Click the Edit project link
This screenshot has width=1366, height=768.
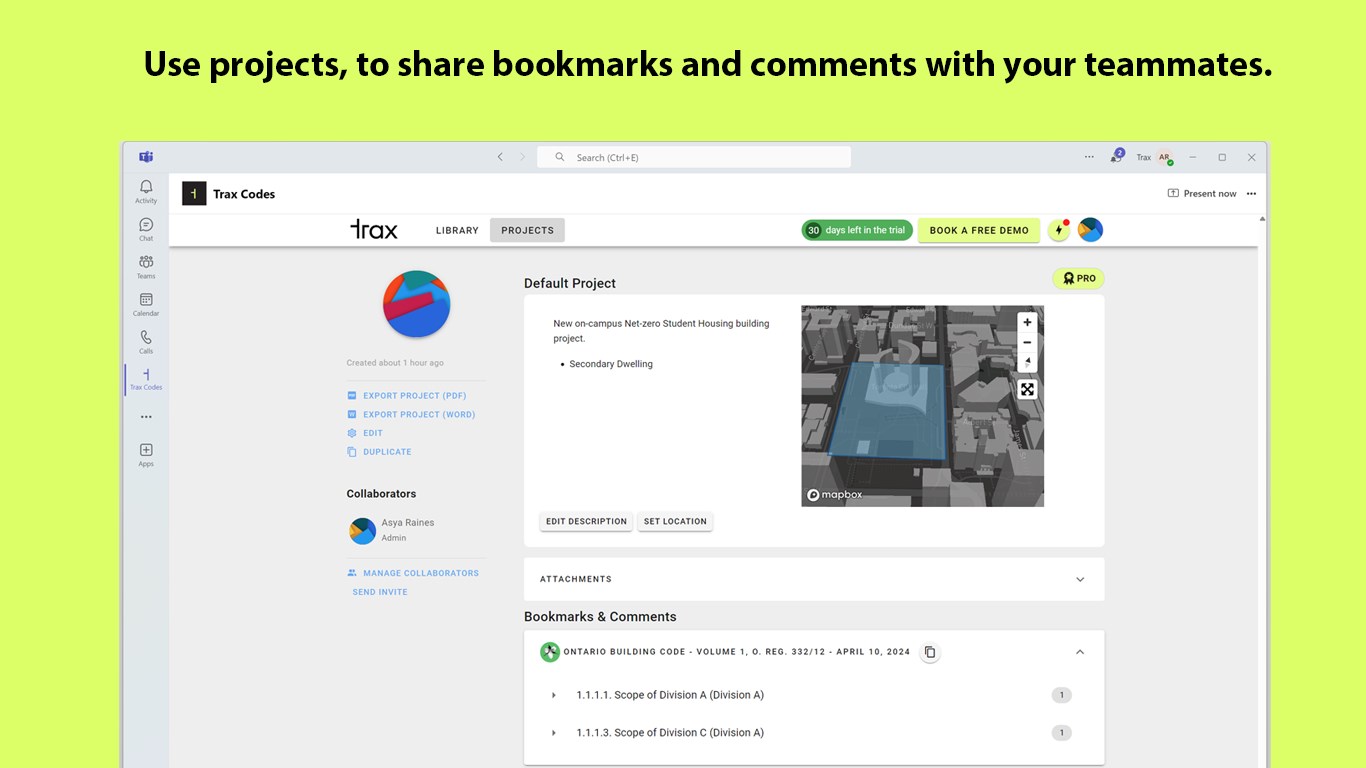coord(365,433)
